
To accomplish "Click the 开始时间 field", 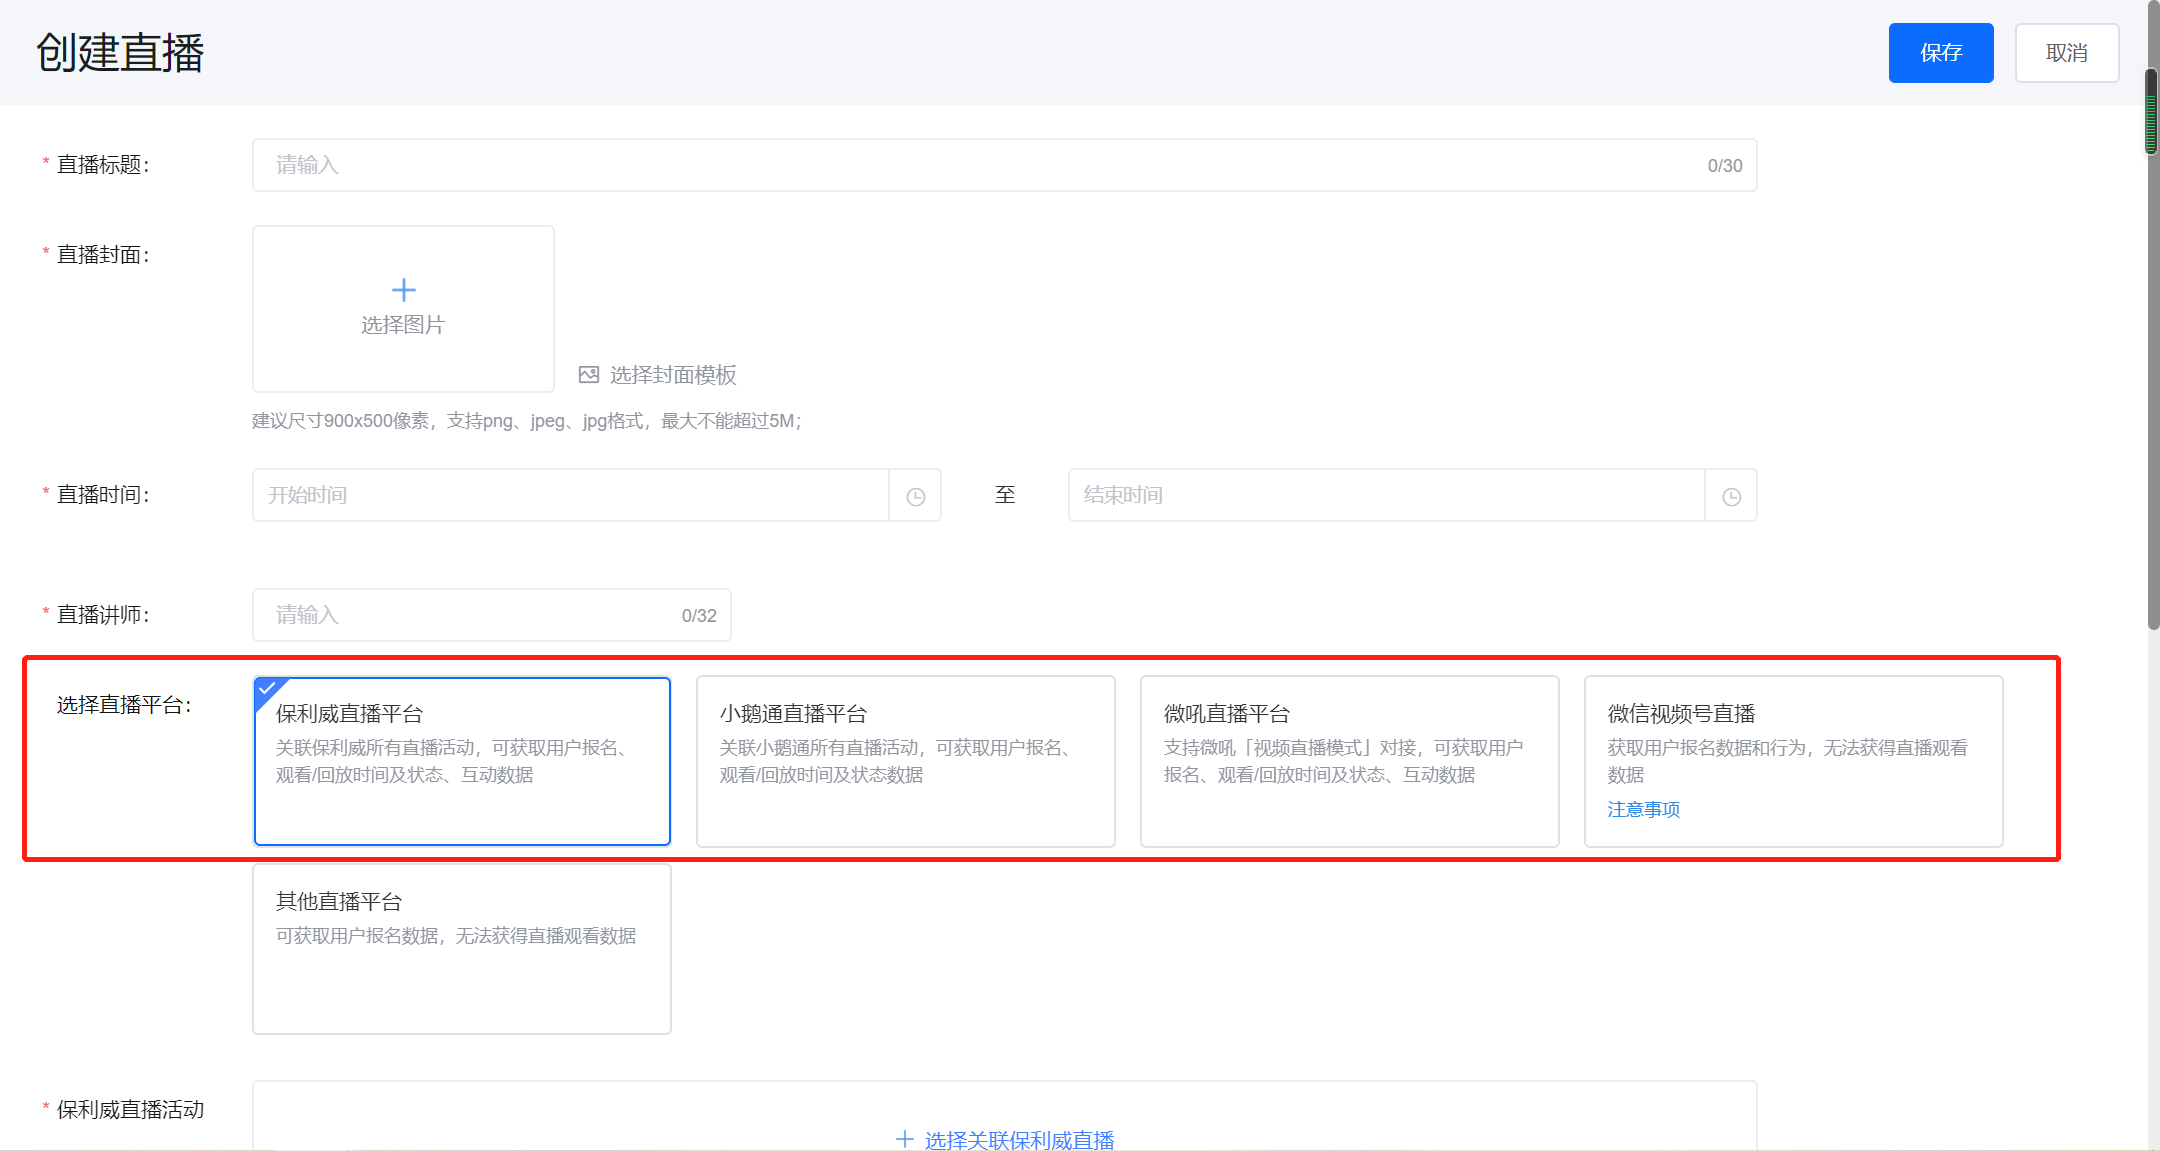I will tap(570, 495).
